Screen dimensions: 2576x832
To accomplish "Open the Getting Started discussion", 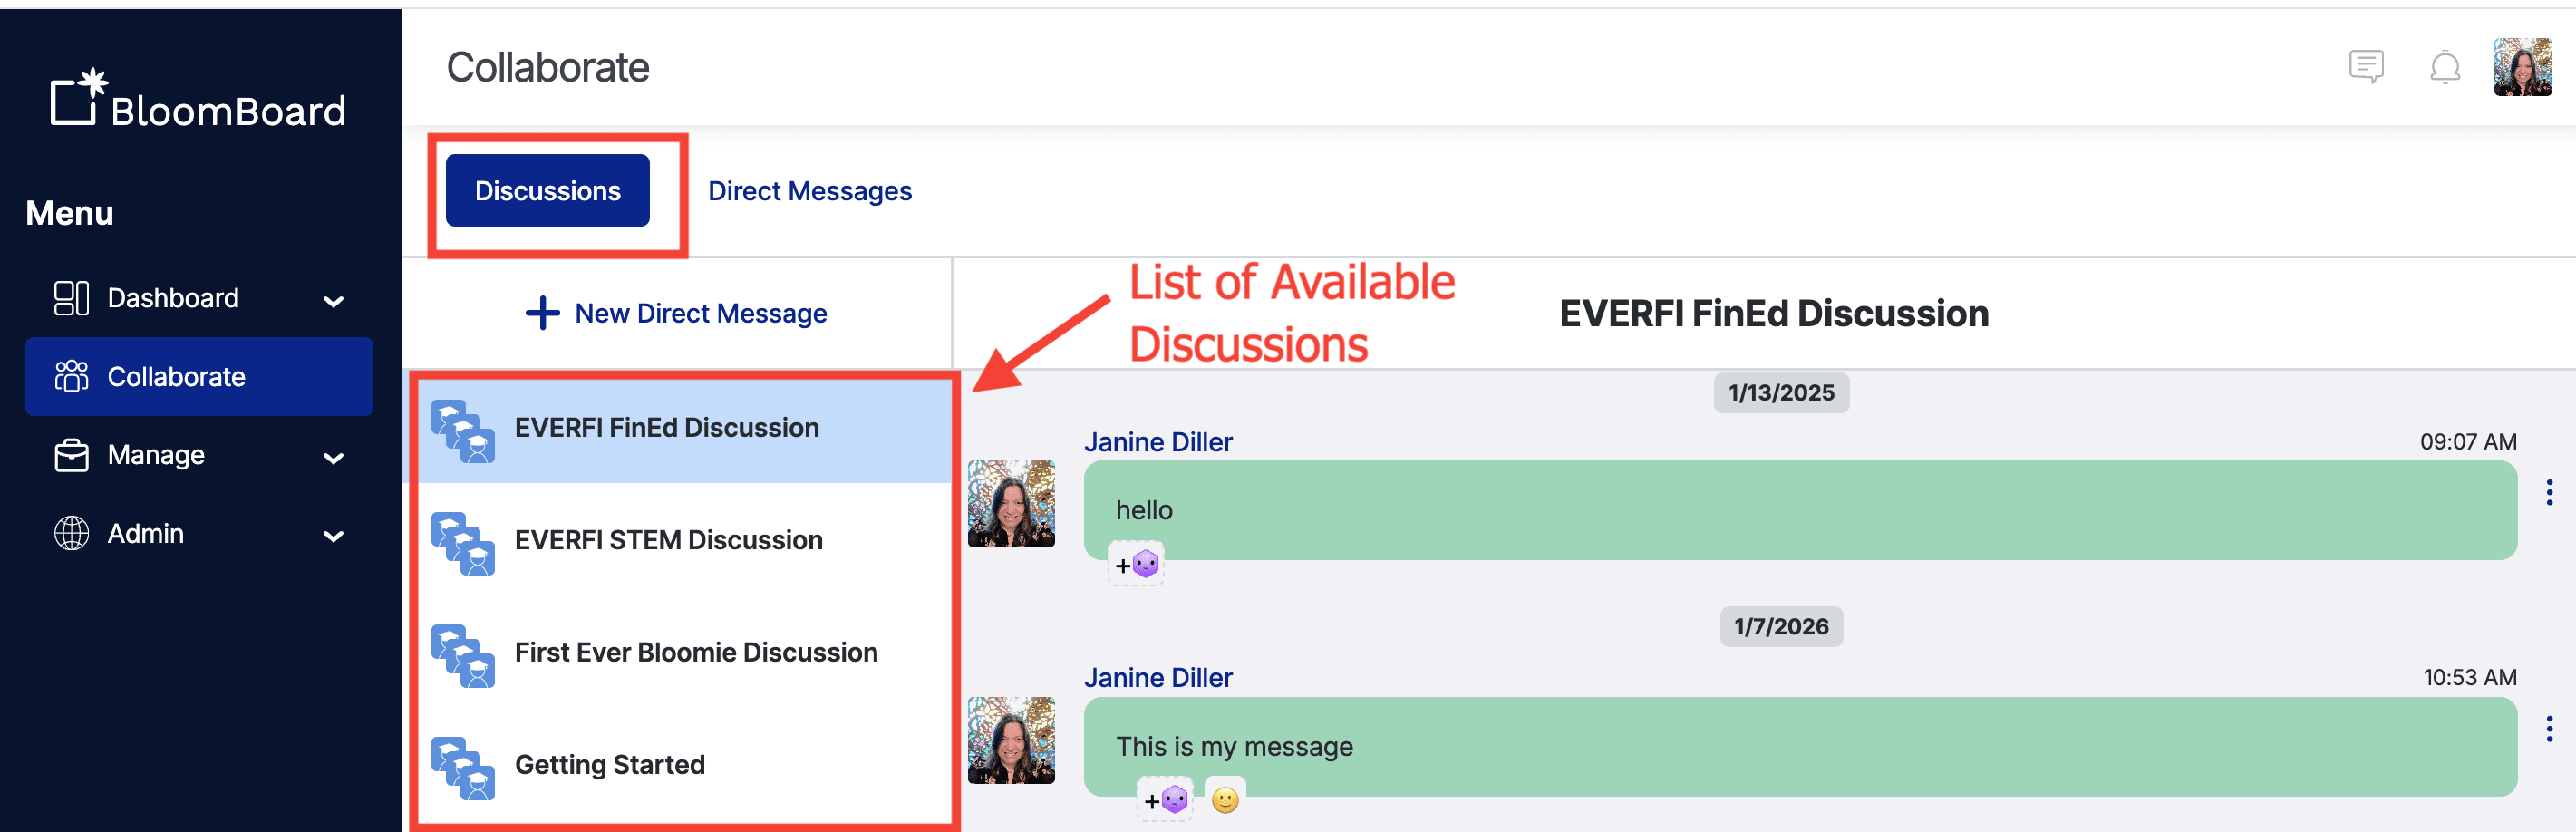I will pos(685,765).
